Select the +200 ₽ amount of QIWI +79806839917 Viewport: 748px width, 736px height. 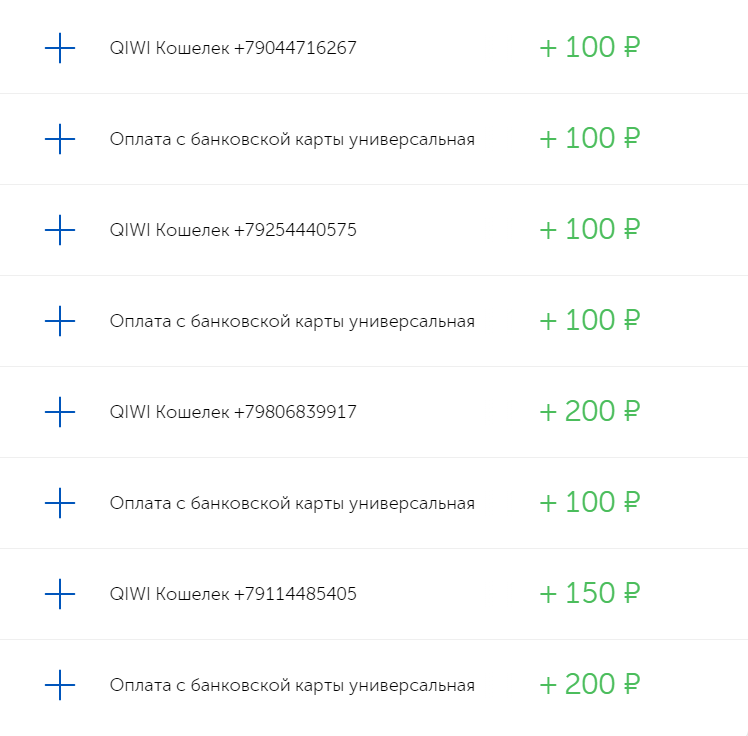click(589, 412)
